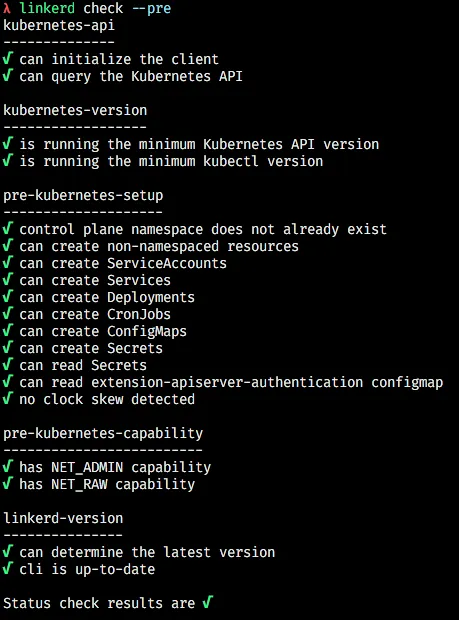This screenshot has height=620, width=459.
Task: Click checkmark beside 'can initialize the client'
Action: (8, 59)
